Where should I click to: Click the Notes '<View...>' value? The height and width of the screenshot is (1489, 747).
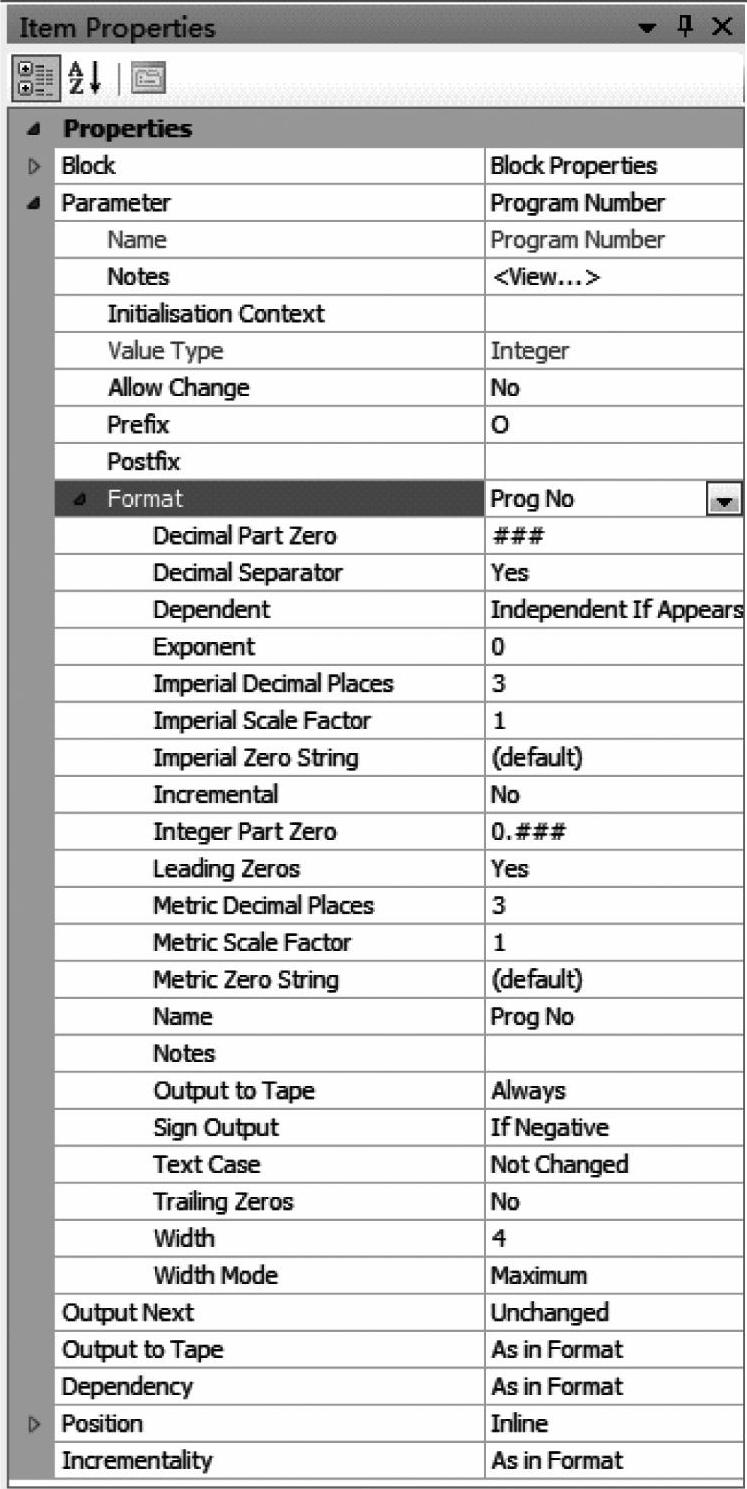546,277
